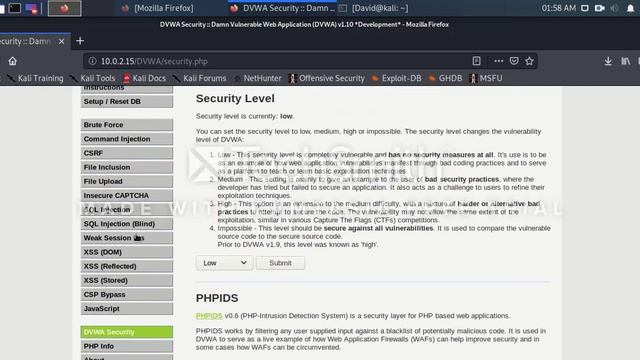The height and width of the screenshot is (360, 640).
Task: Open Setup / Reset DB menu item
Action: click(x=127, y=101)
